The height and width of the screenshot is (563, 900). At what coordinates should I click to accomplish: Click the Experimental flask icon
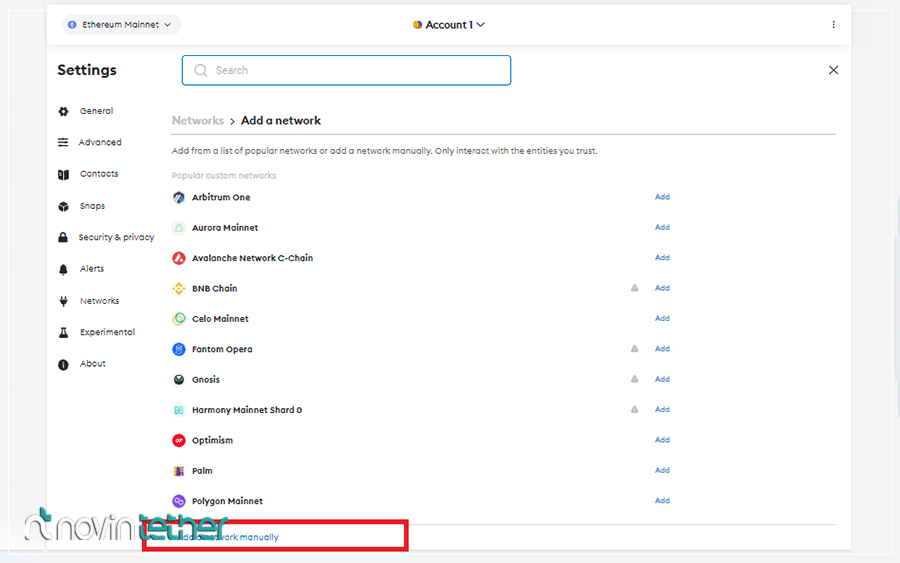point(63,332)
